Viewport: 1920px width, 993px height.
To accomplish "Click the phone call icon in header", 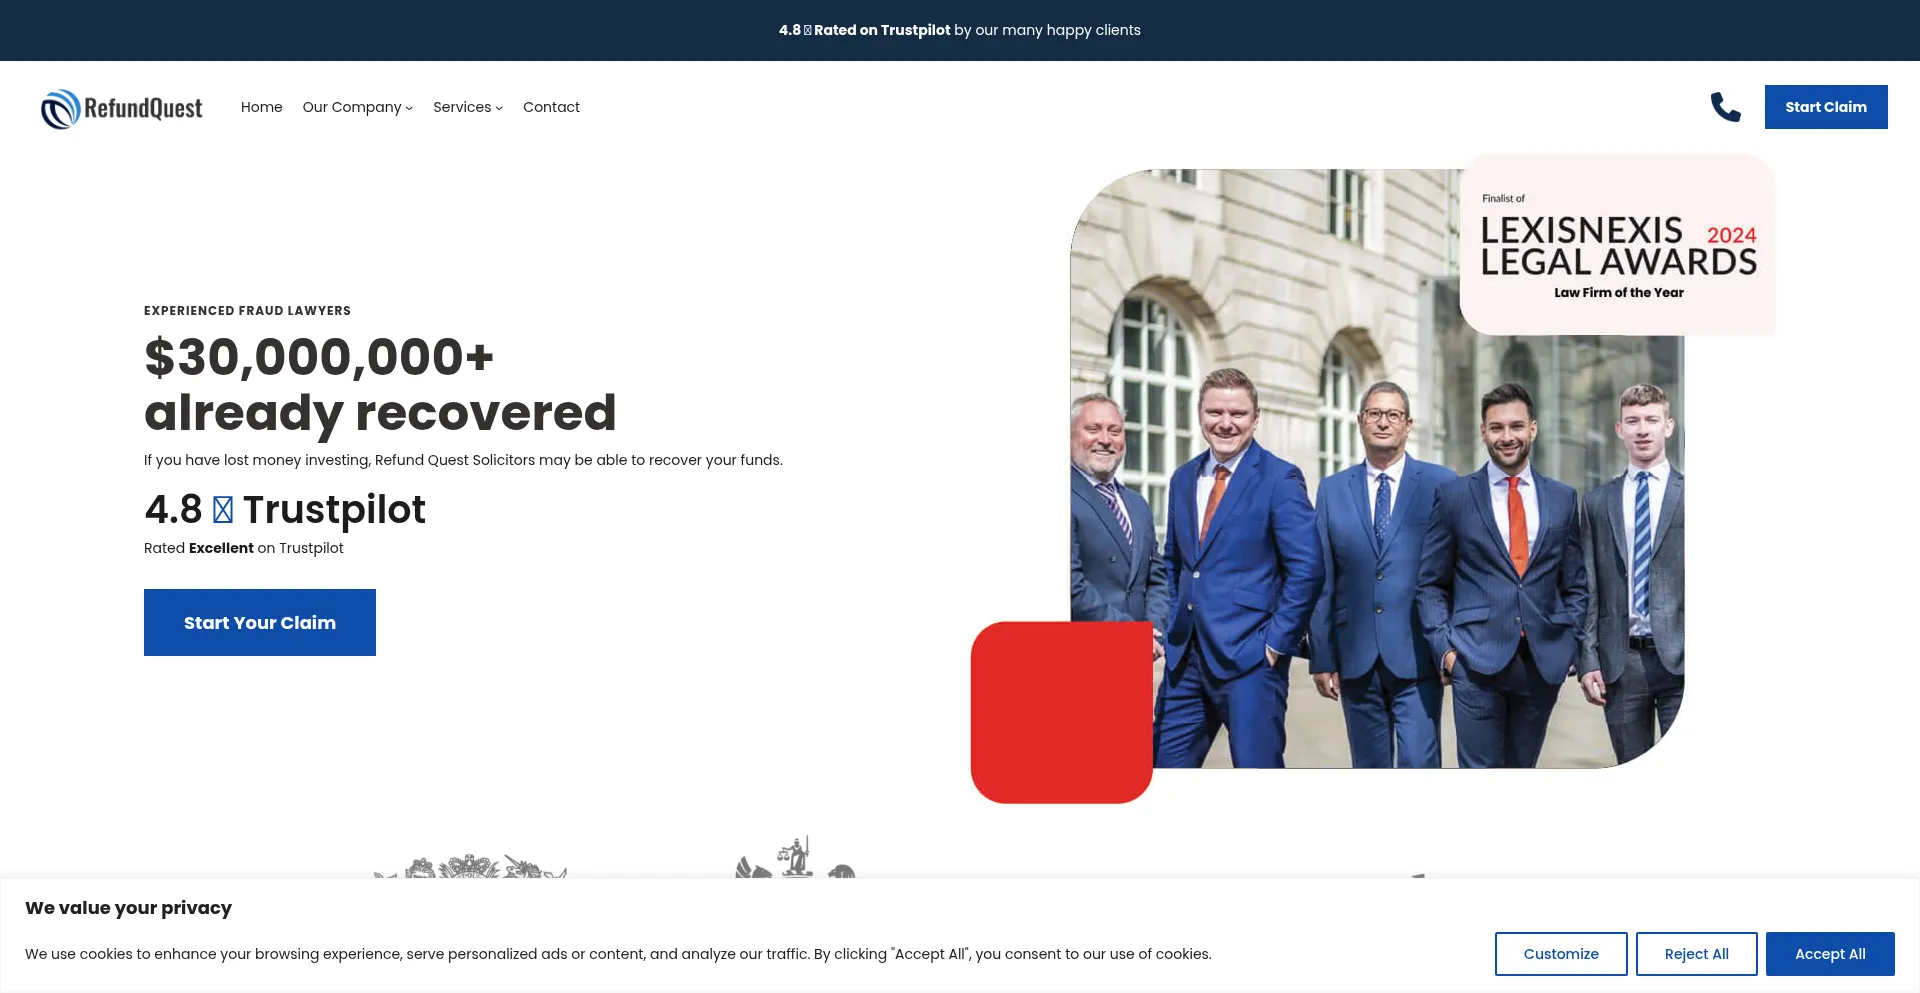I will point(1725,107).
